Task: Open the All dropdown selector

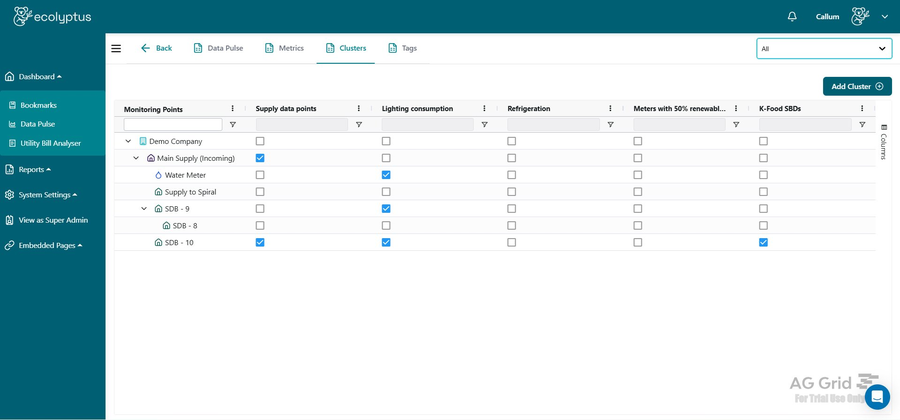Action: [823, 48]
